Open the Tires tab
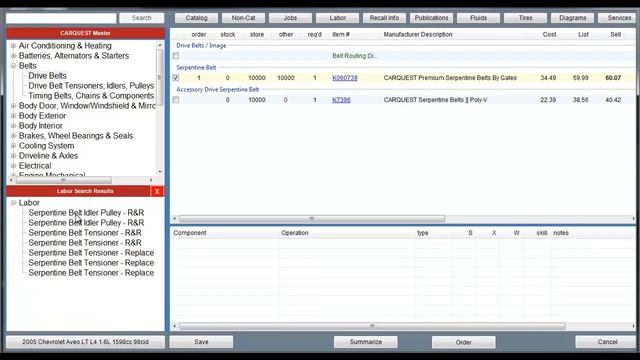640x360 pixels. click(525, 18)
